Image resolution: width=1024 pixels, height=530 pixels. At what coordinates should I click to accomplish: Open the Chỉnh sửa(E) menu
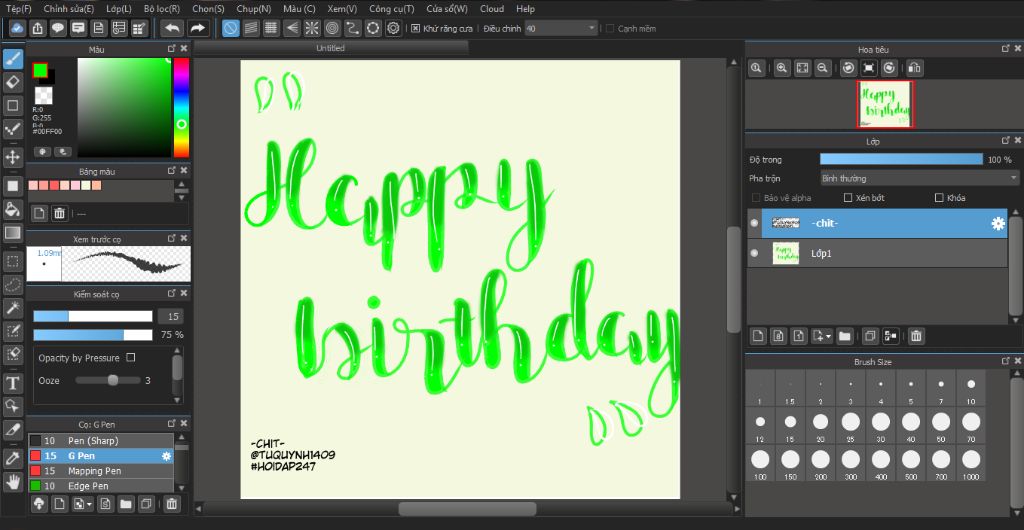[x=69, y=9]
